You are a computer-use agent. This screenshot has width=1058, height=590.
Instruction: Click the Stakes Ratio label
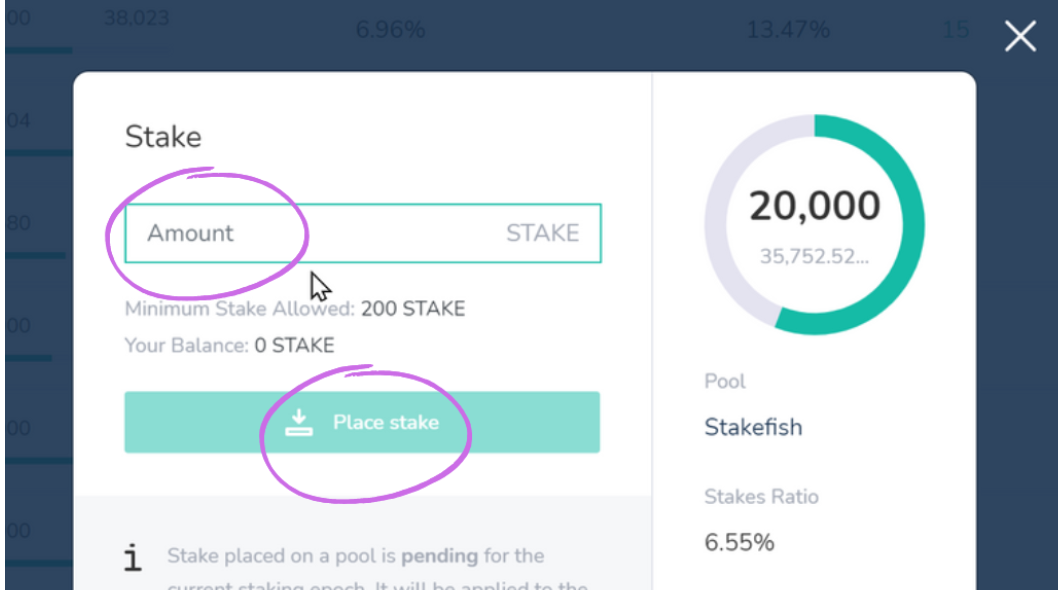(761, 497)
